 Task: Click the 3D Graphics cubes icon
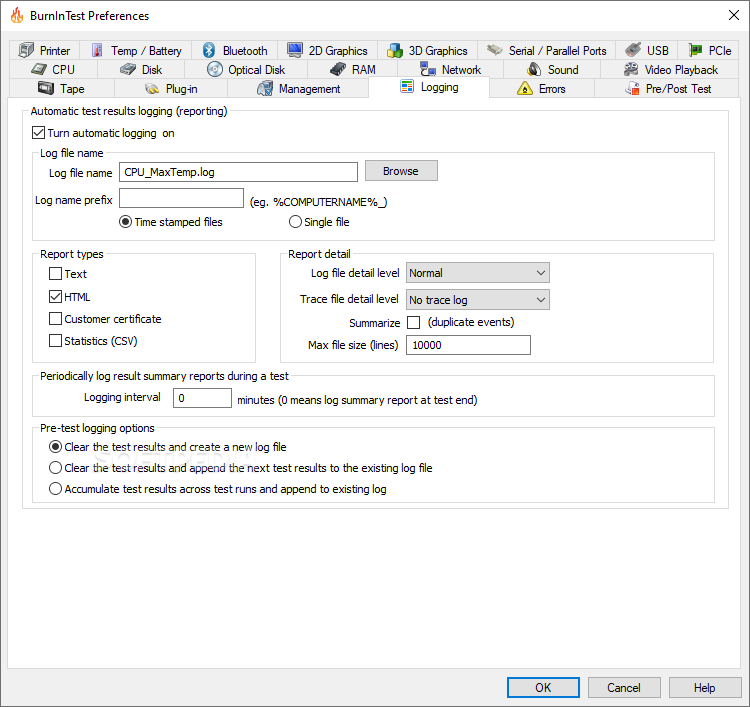395,50
